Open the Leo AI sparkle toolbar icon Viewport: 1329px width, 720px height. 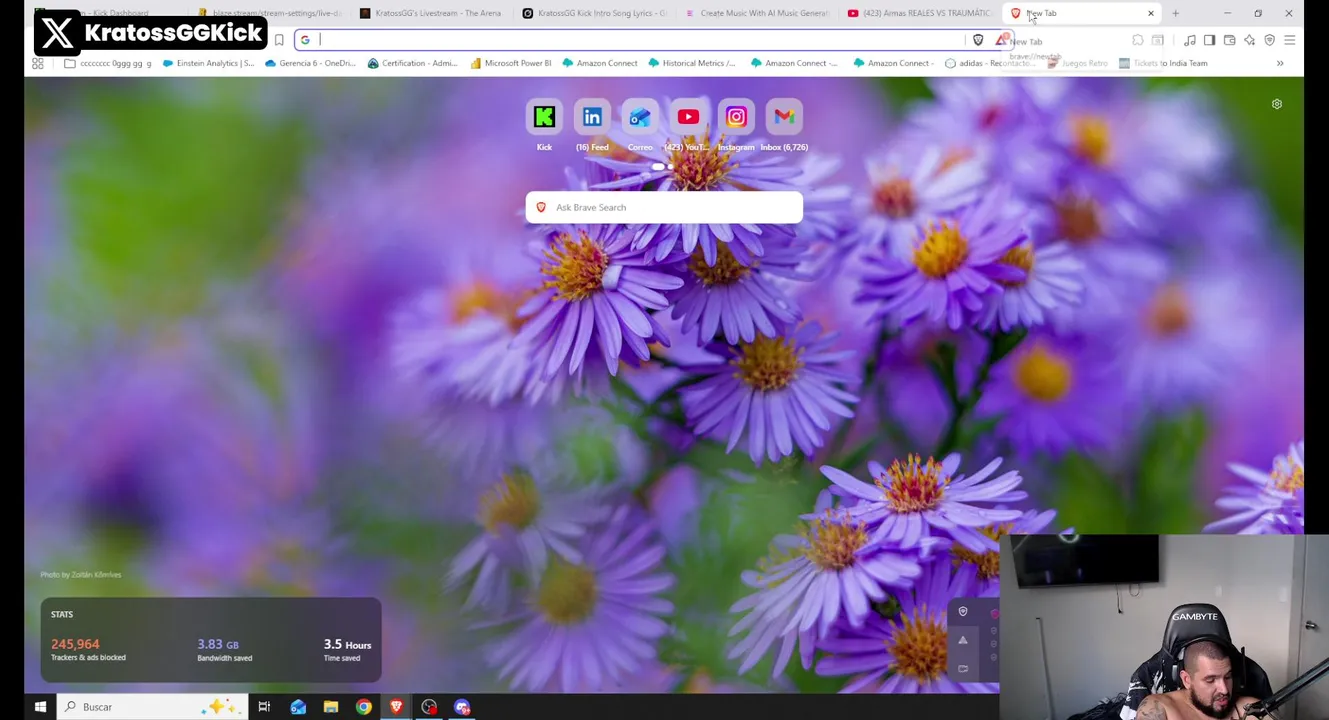tap(1249, 40)
